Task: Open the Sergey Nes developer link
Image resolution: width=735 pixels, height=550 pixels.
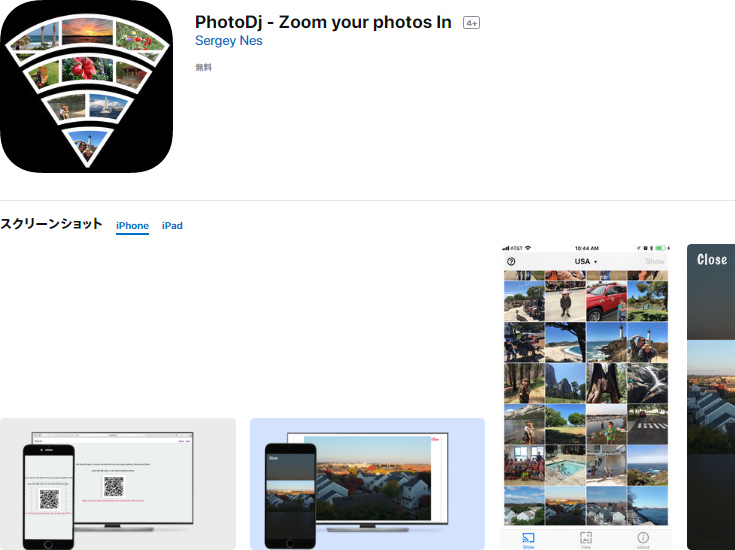Action: coord(229,41)
